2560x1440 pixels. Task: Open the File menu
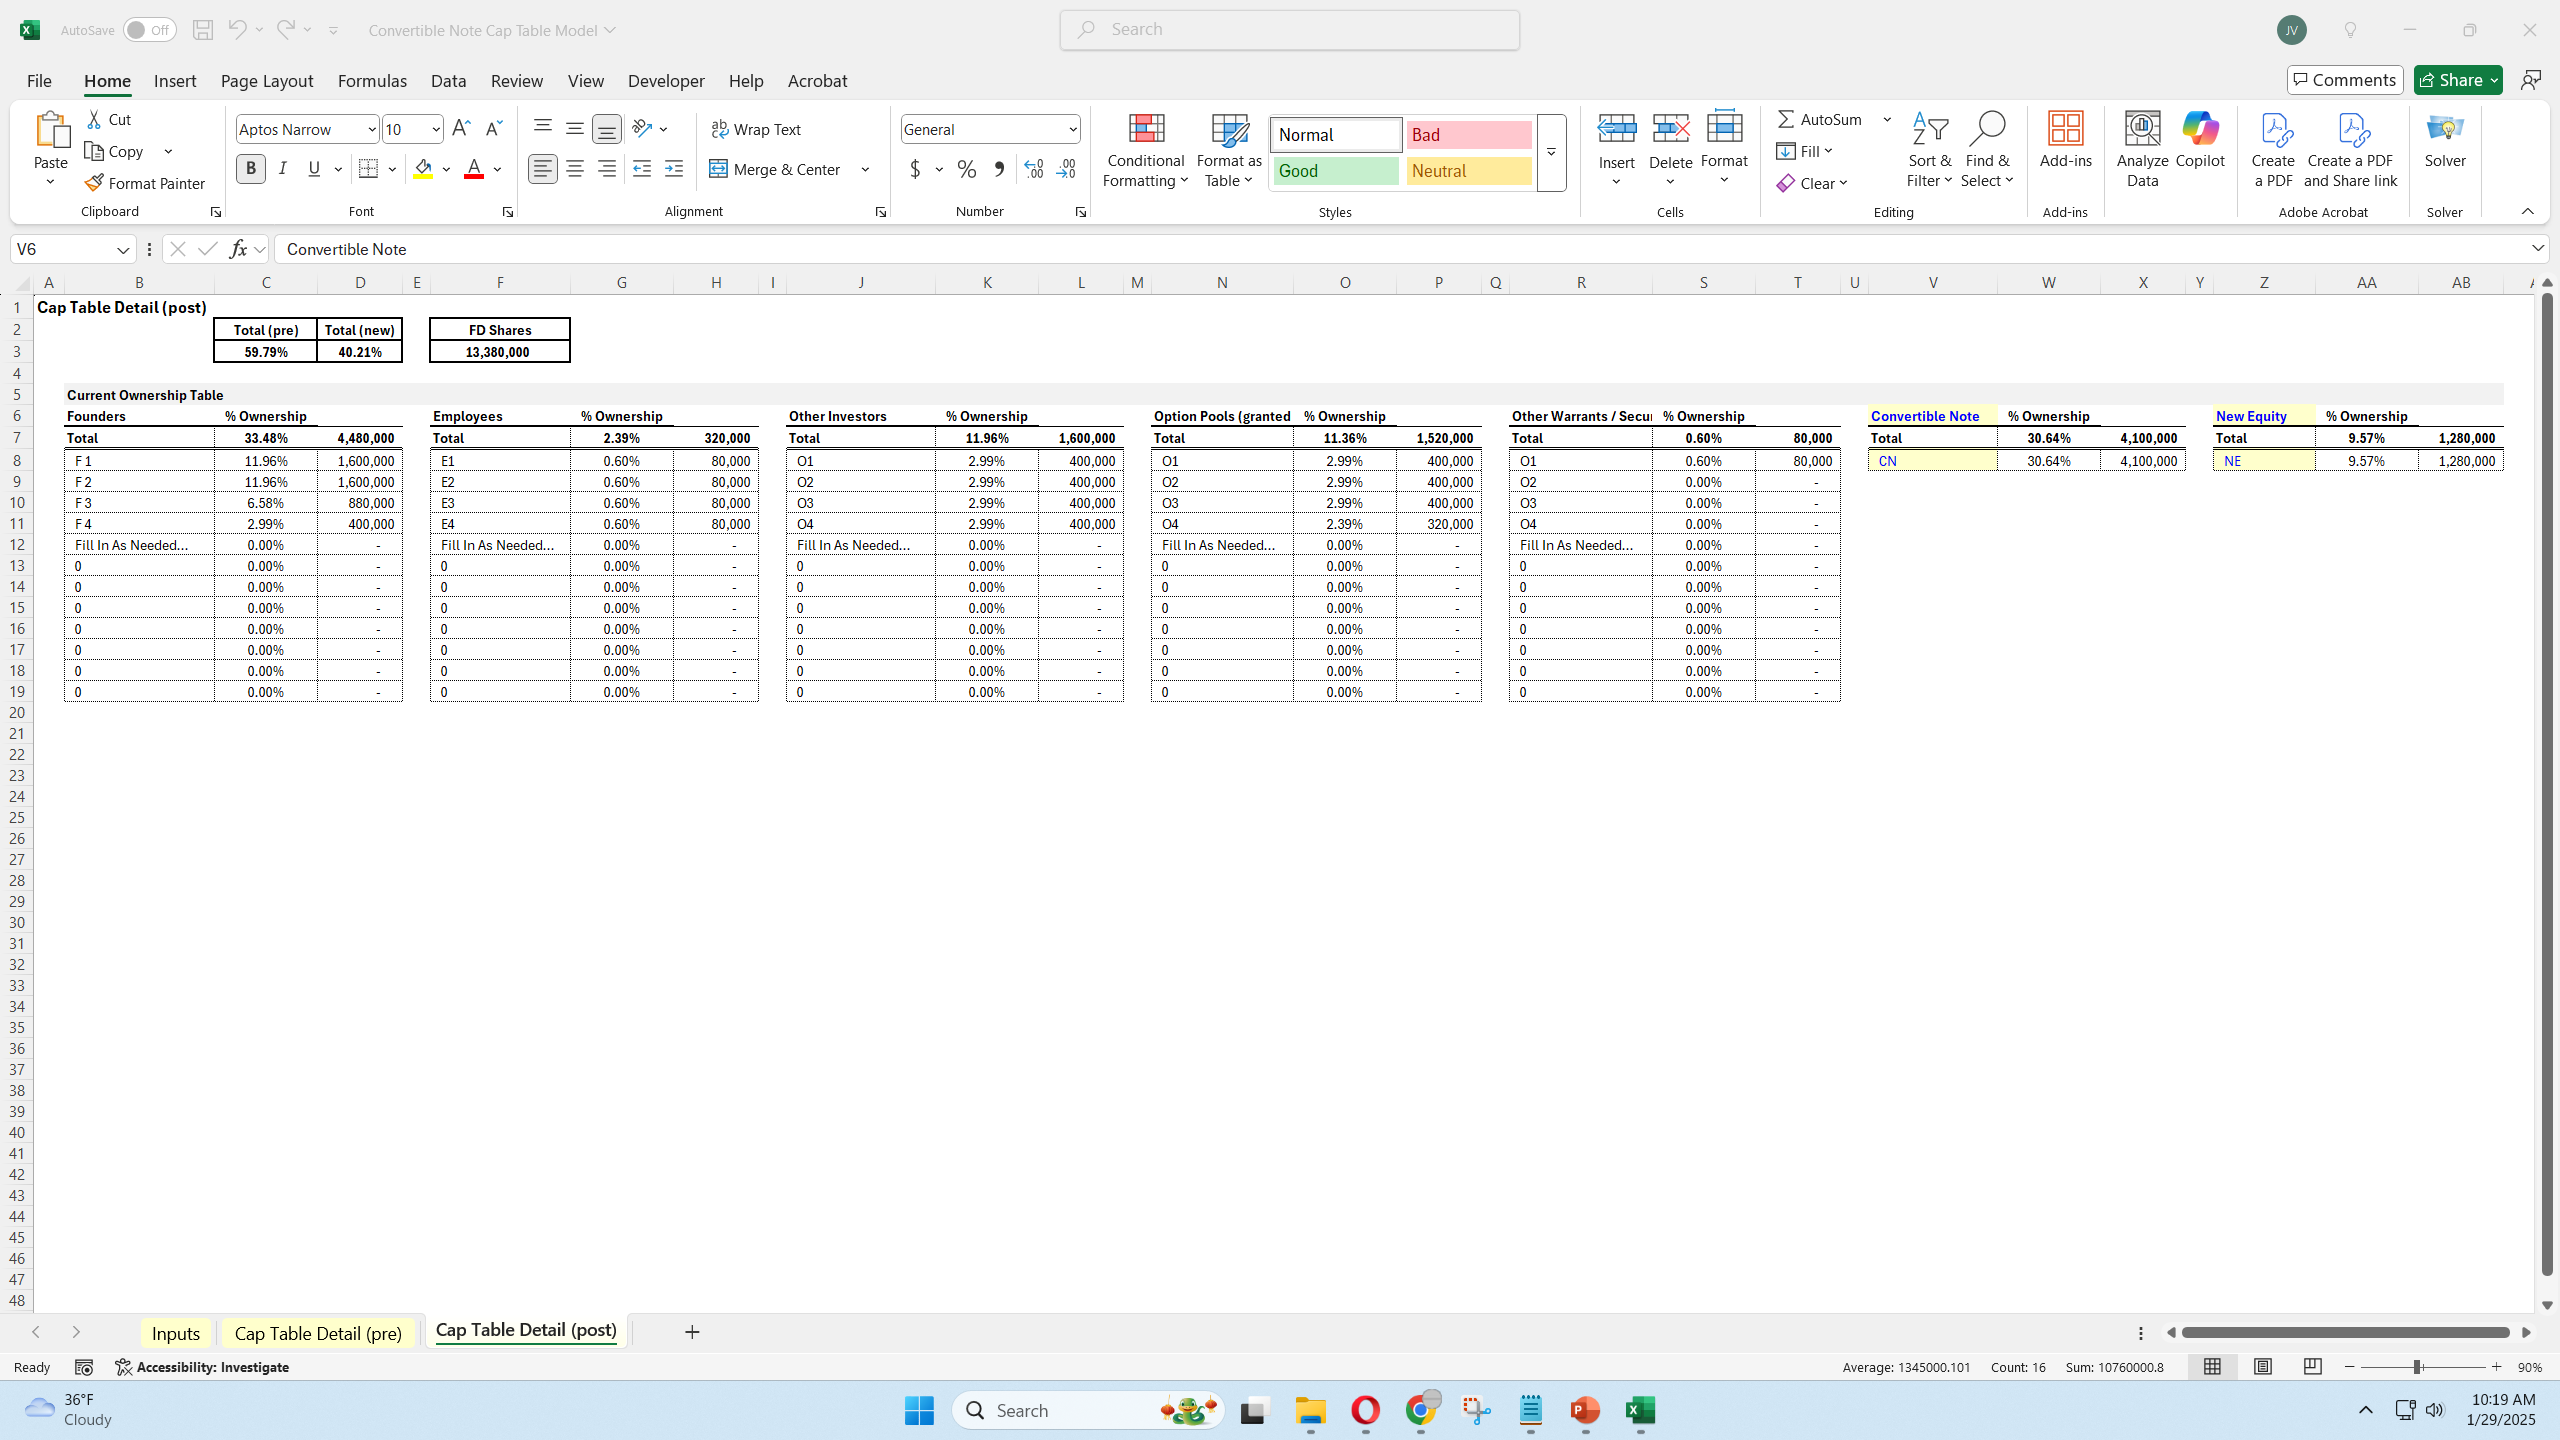coord(39,81)
